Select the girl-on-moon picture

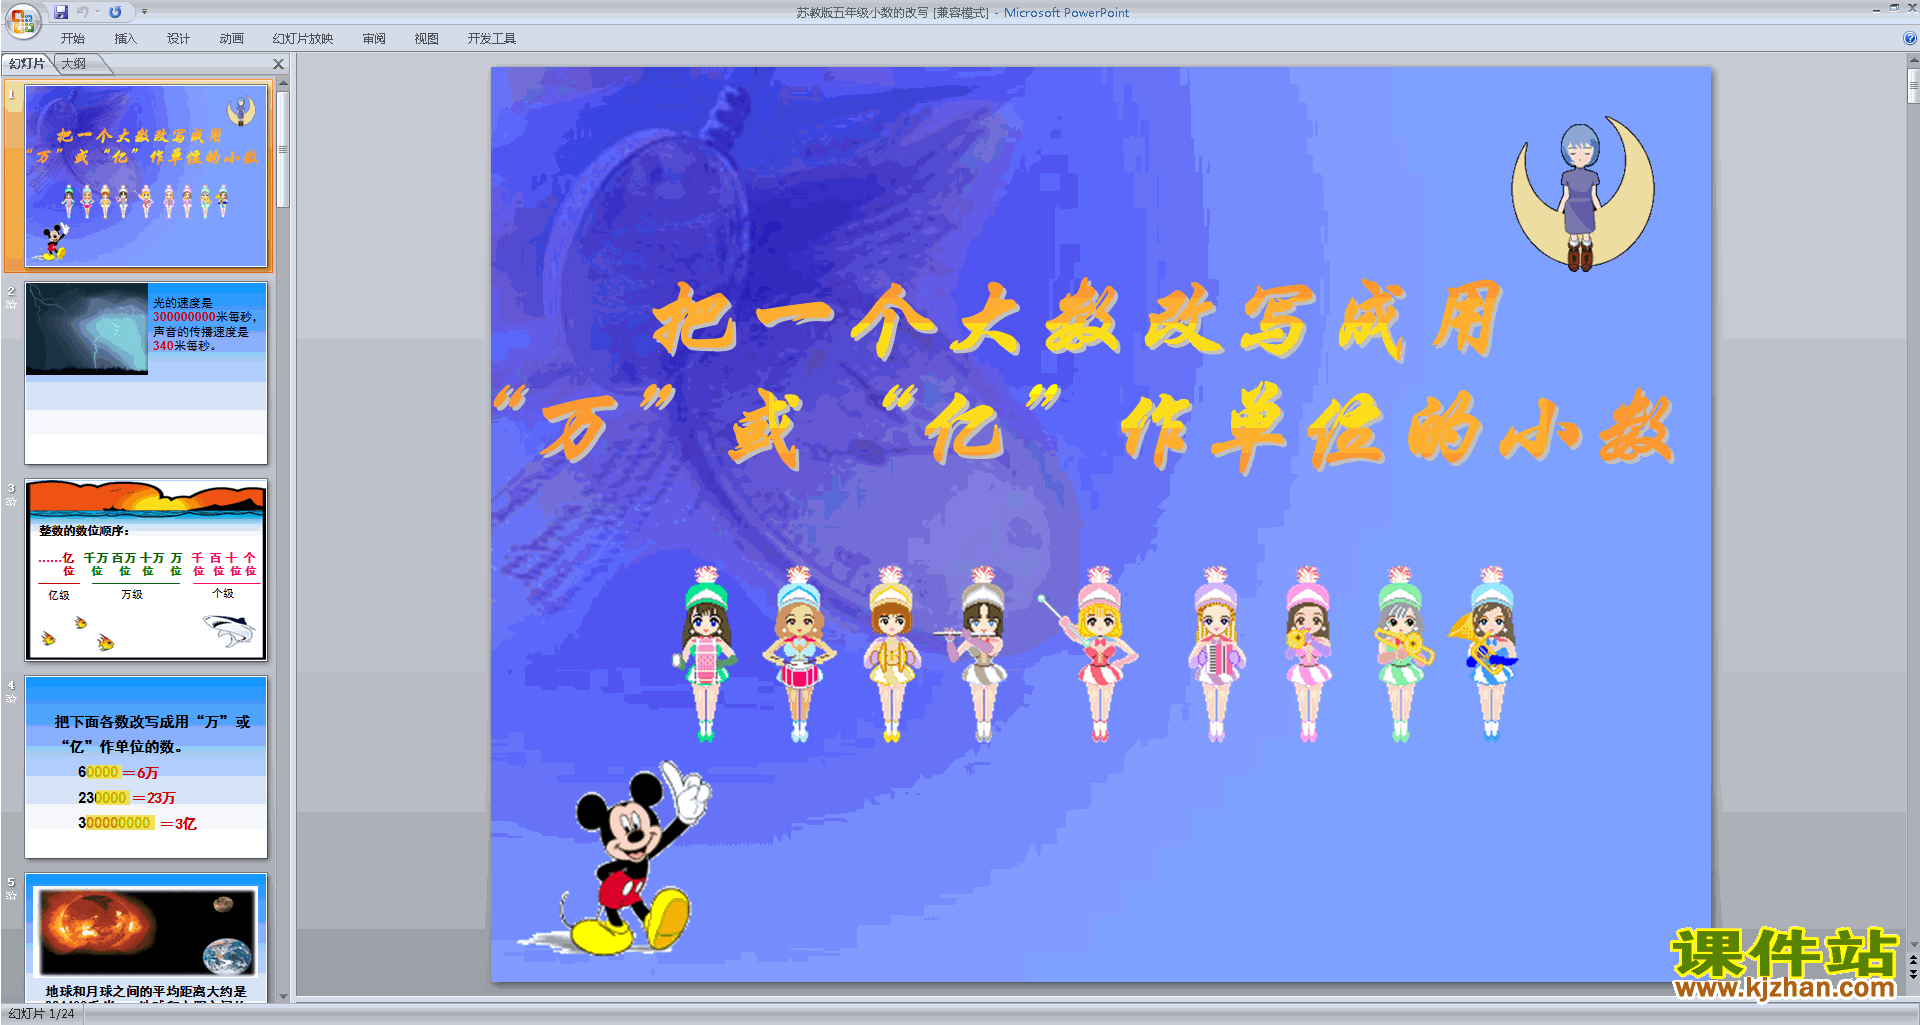(1583, 193)
